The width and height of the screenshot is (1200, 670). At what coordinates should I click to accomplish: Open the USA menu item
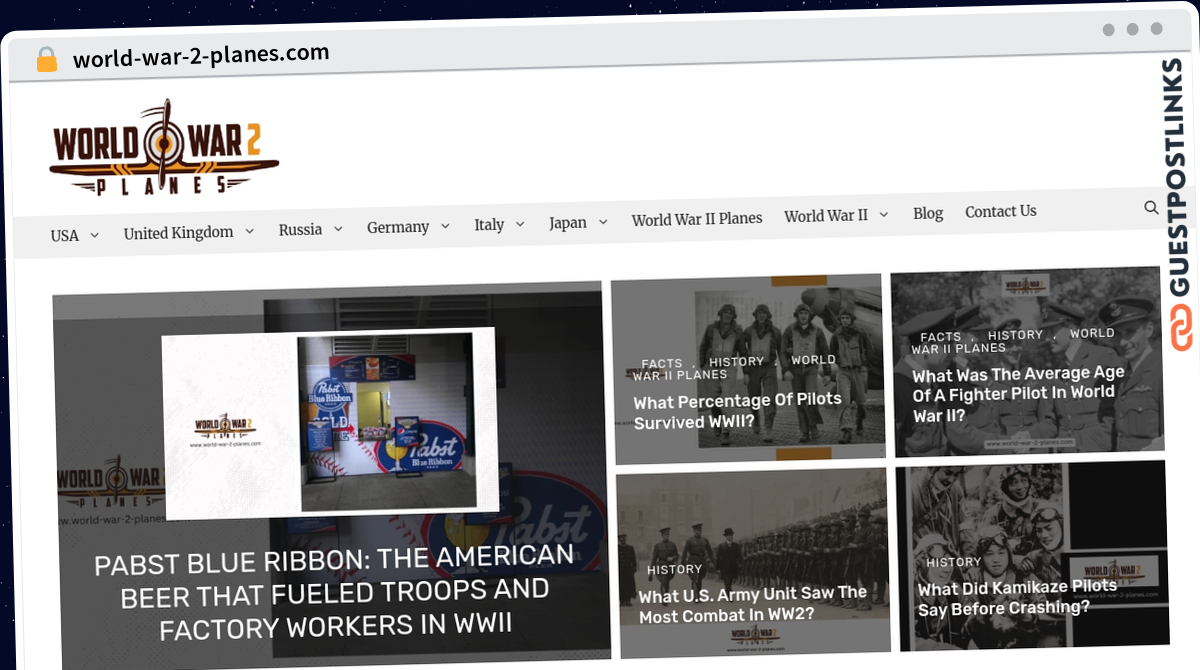(64, 236)
